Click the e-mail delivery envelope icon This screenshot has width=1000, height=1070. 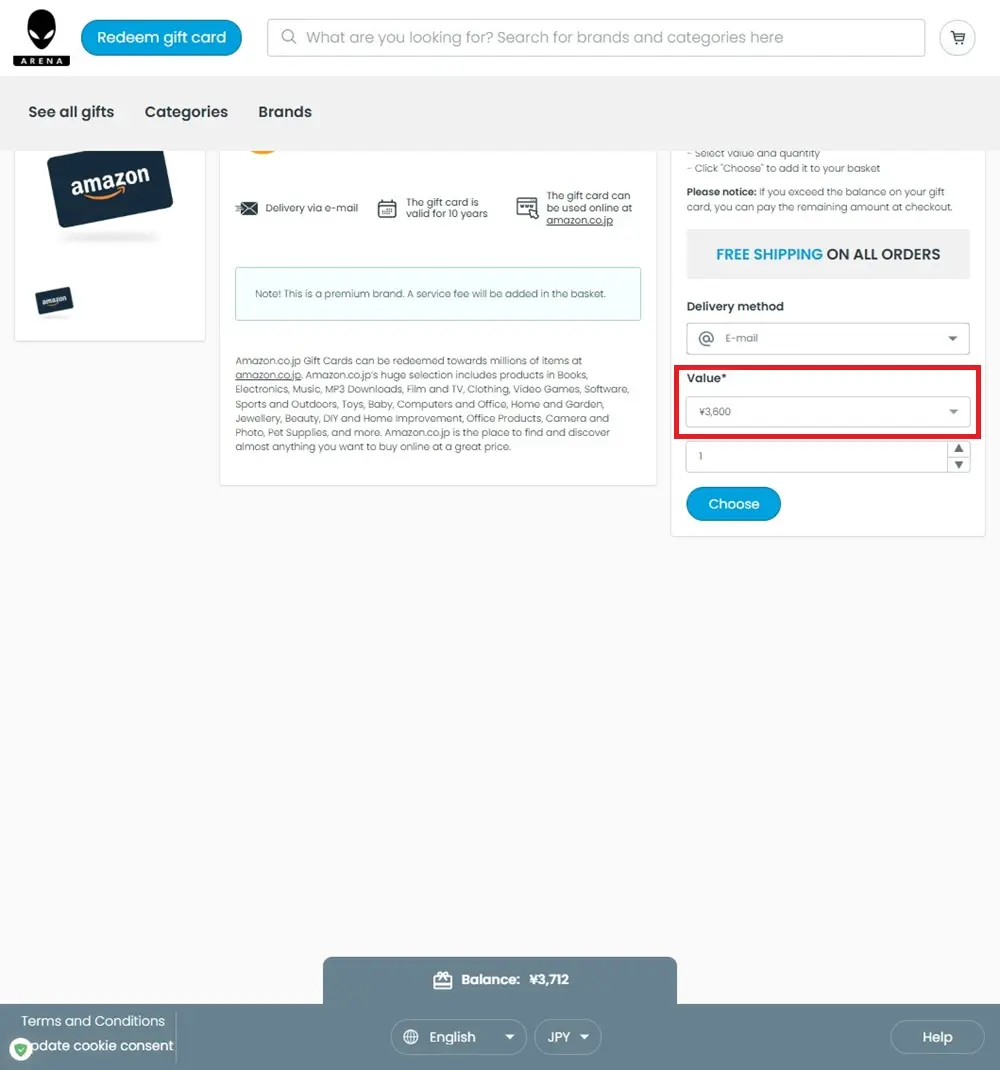pyautogui.click(x=247, y=208)
